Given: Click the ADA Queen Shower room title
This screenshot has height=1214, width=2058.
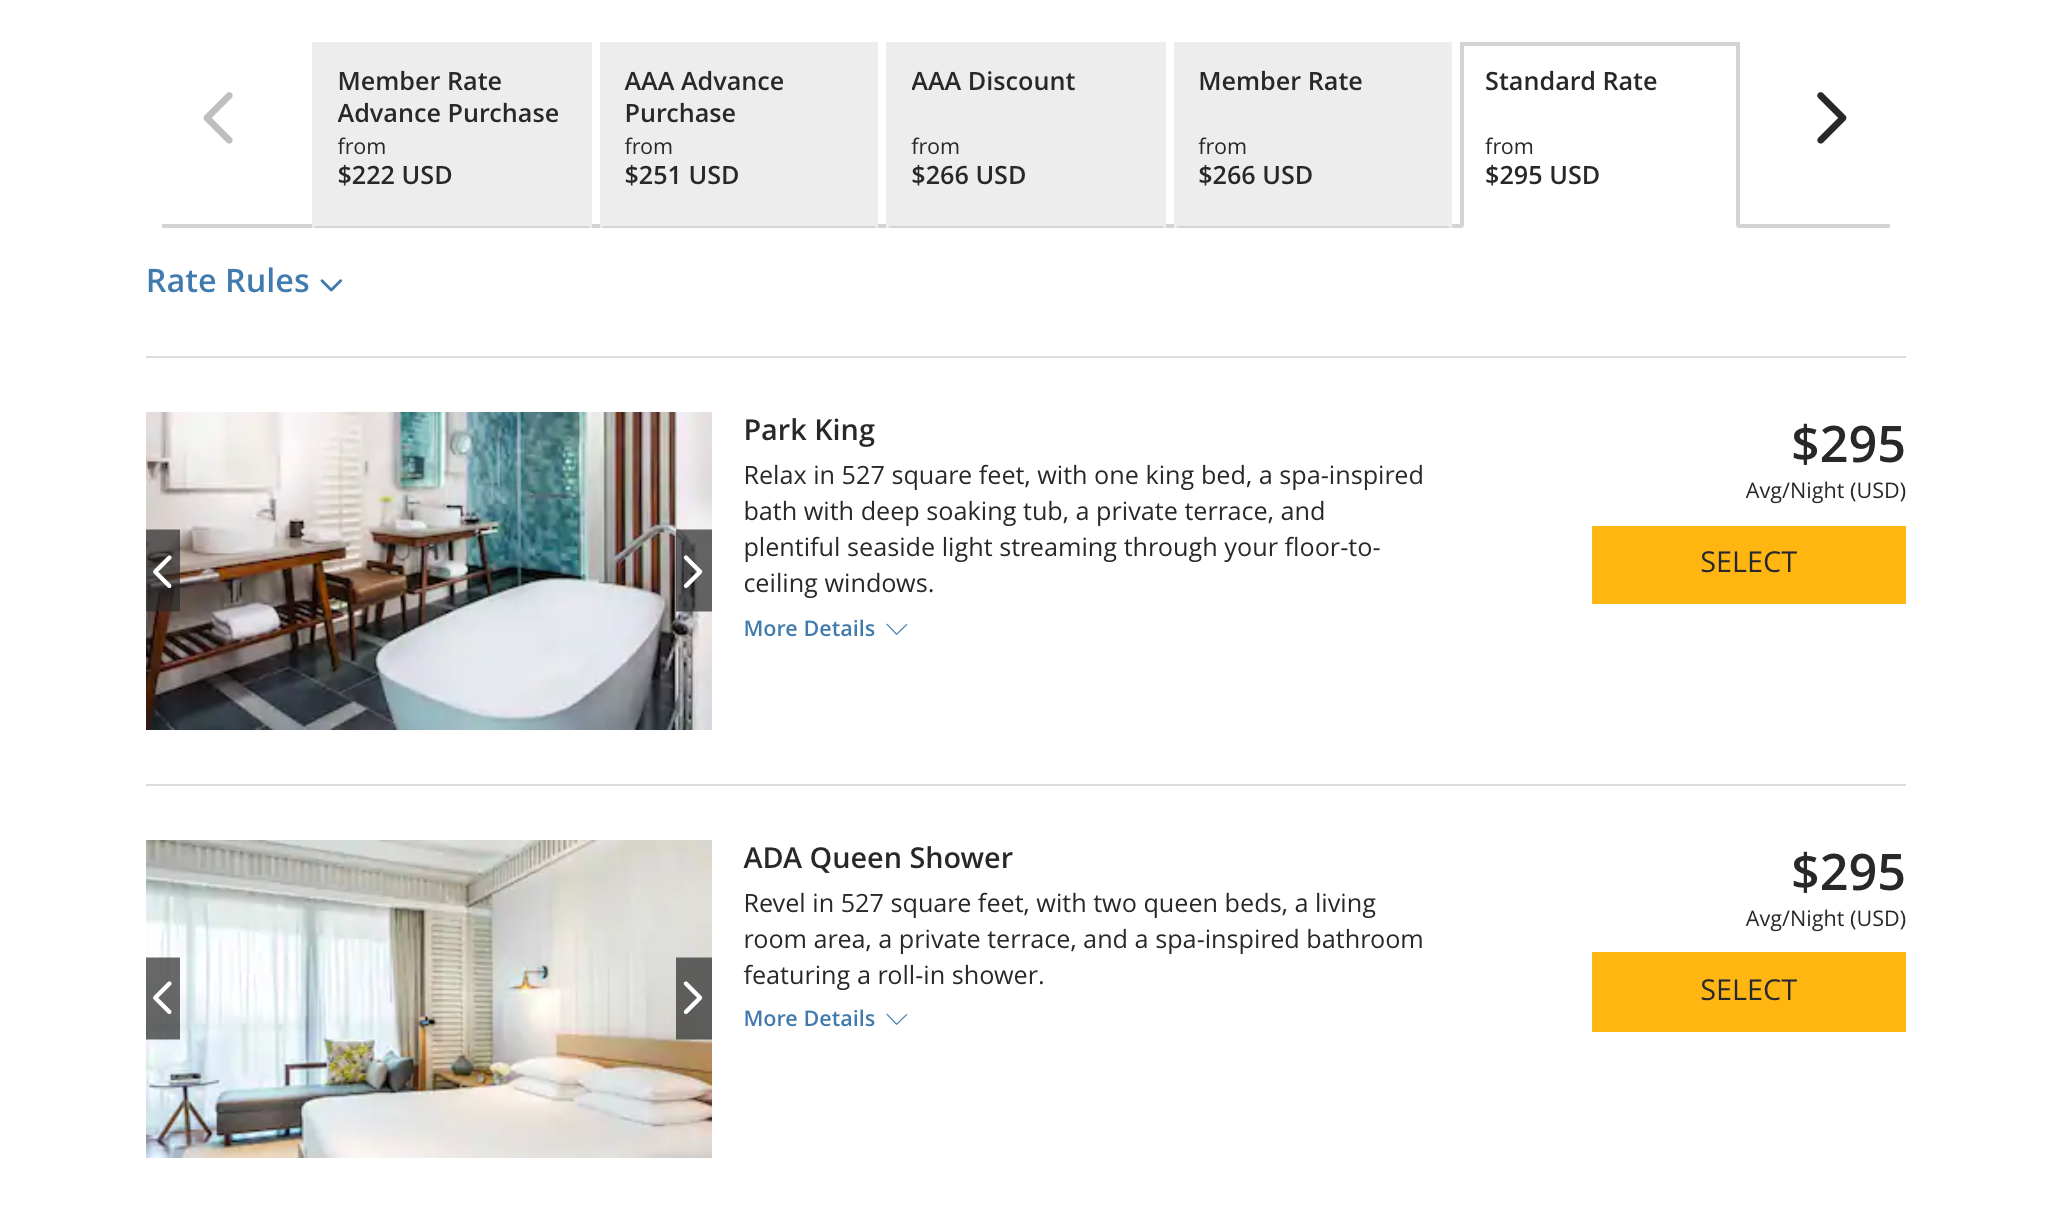Looking at the screenshot, I should pyautogui.click(x=877, y=858).
